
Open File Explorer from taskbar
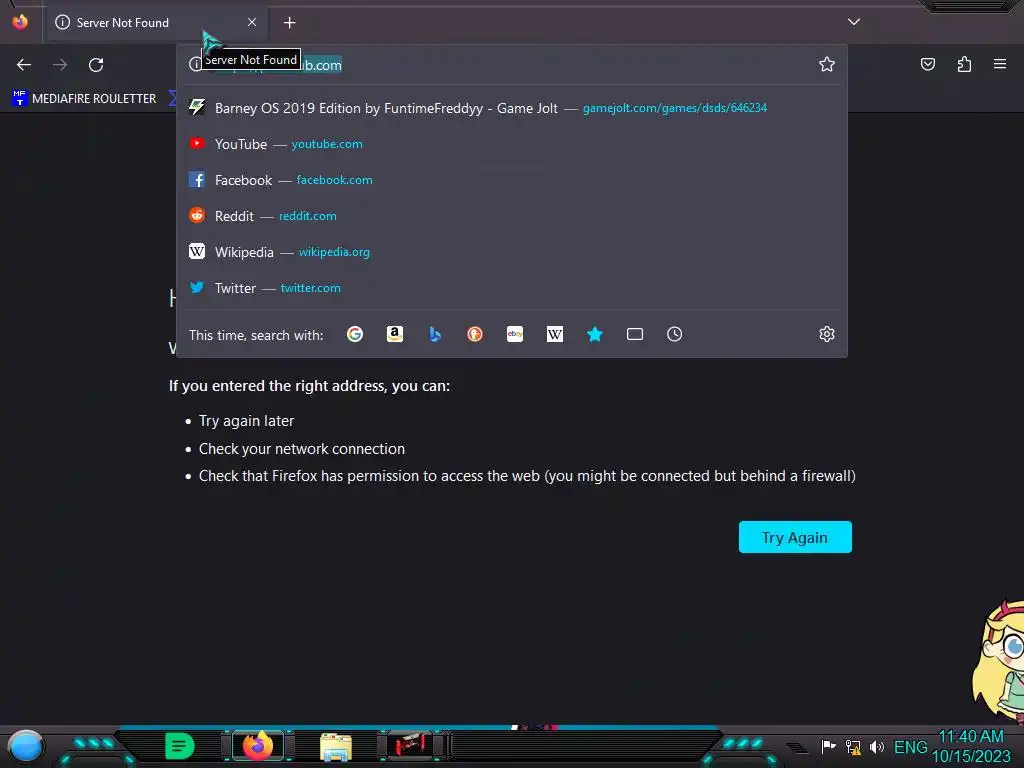pyautogui.click(x=336, y=746)
